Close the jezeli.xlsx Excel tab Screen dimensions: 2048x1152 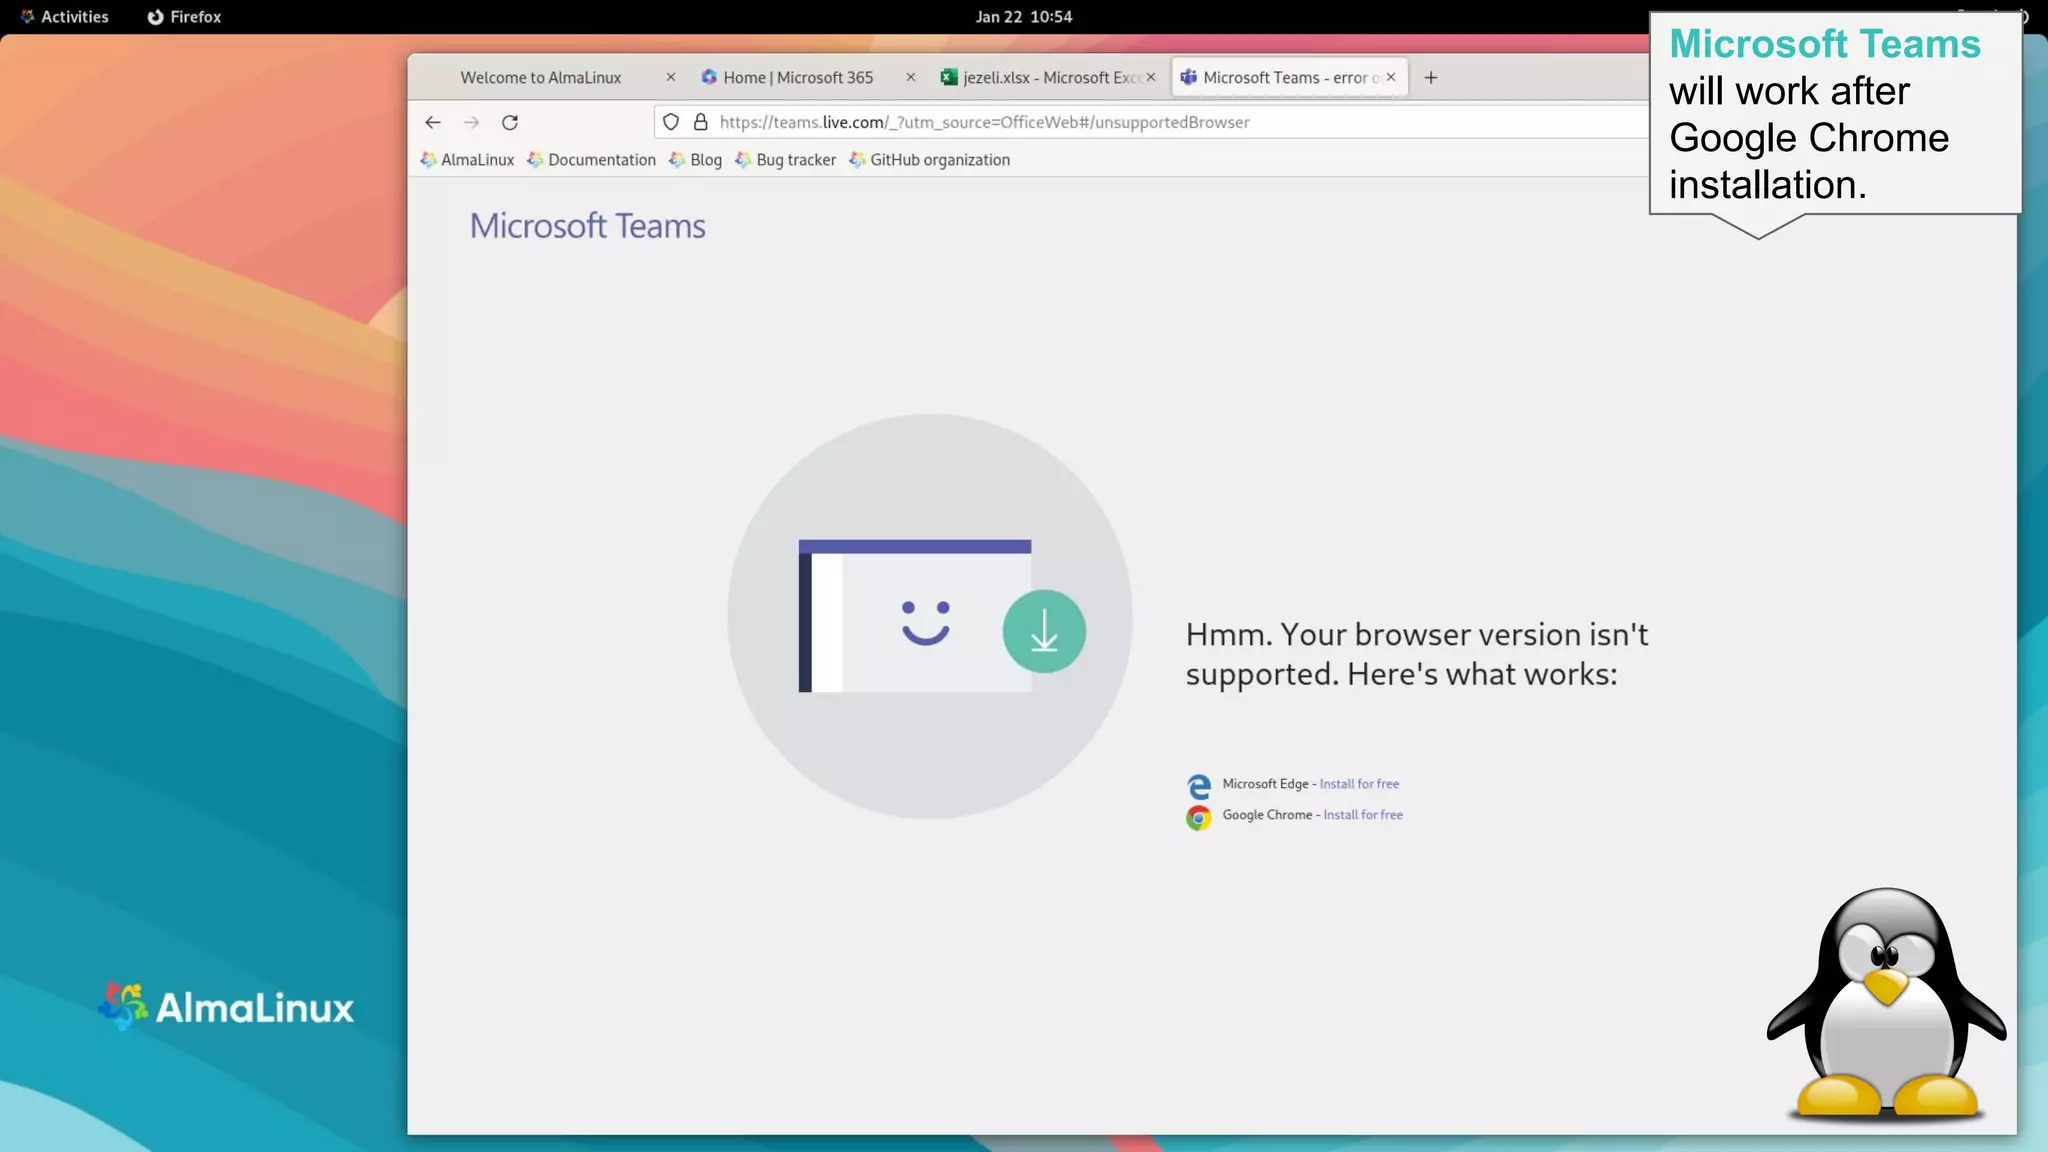click(1151, 77)
